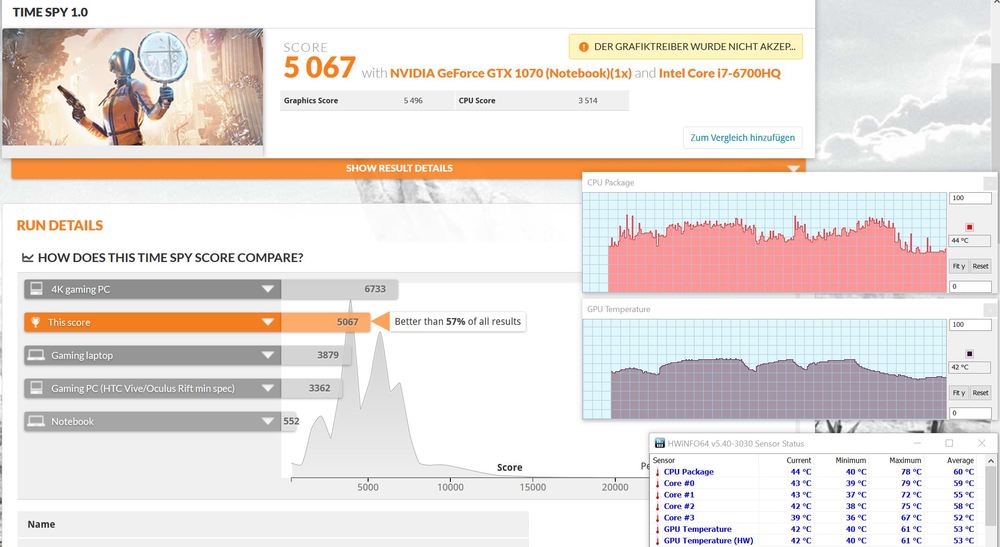Click Zum Vergleich hinzufügen button
1000x547 pixels.
click(742, 137)
